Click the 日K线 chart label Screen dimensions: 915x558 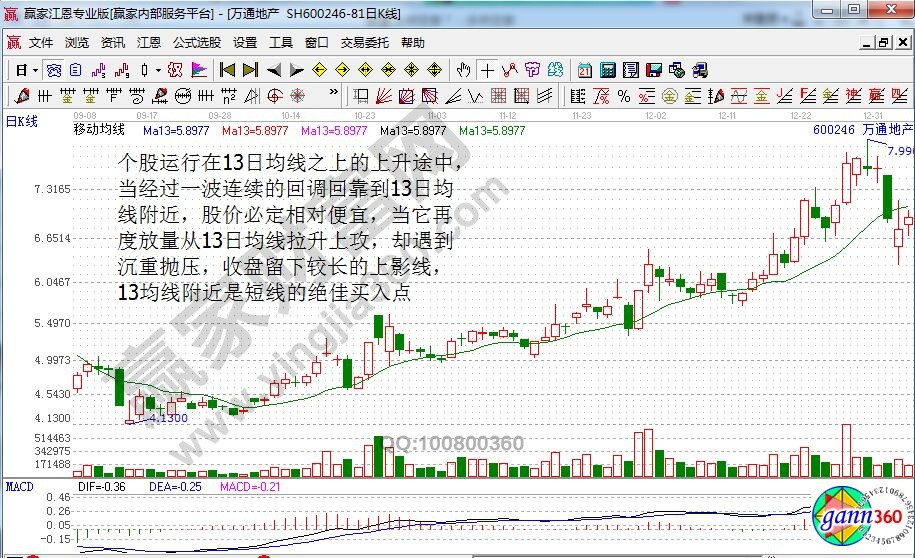point(22,121)
